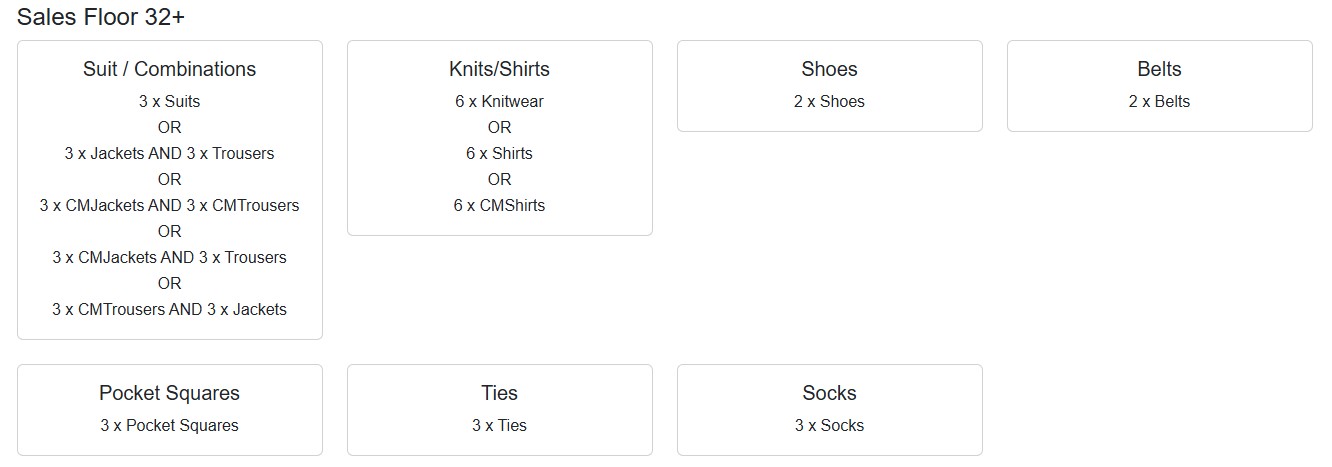Open the Belts card title

click(x=1159, y=69)
